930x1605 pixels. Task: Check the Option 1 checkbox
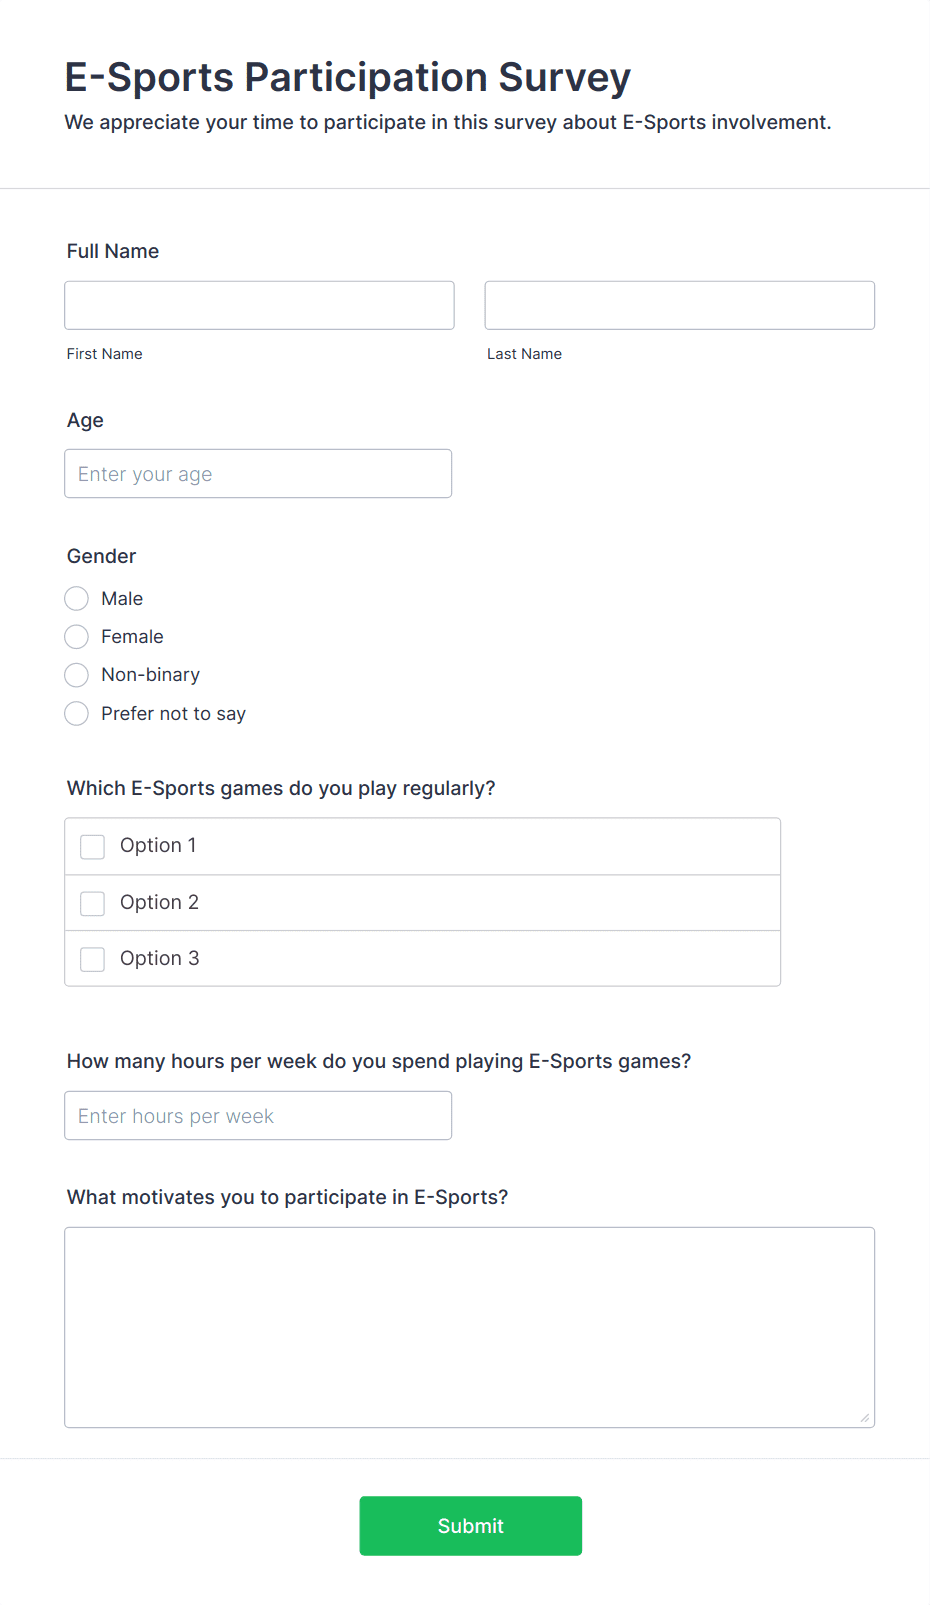pos(93,847)
